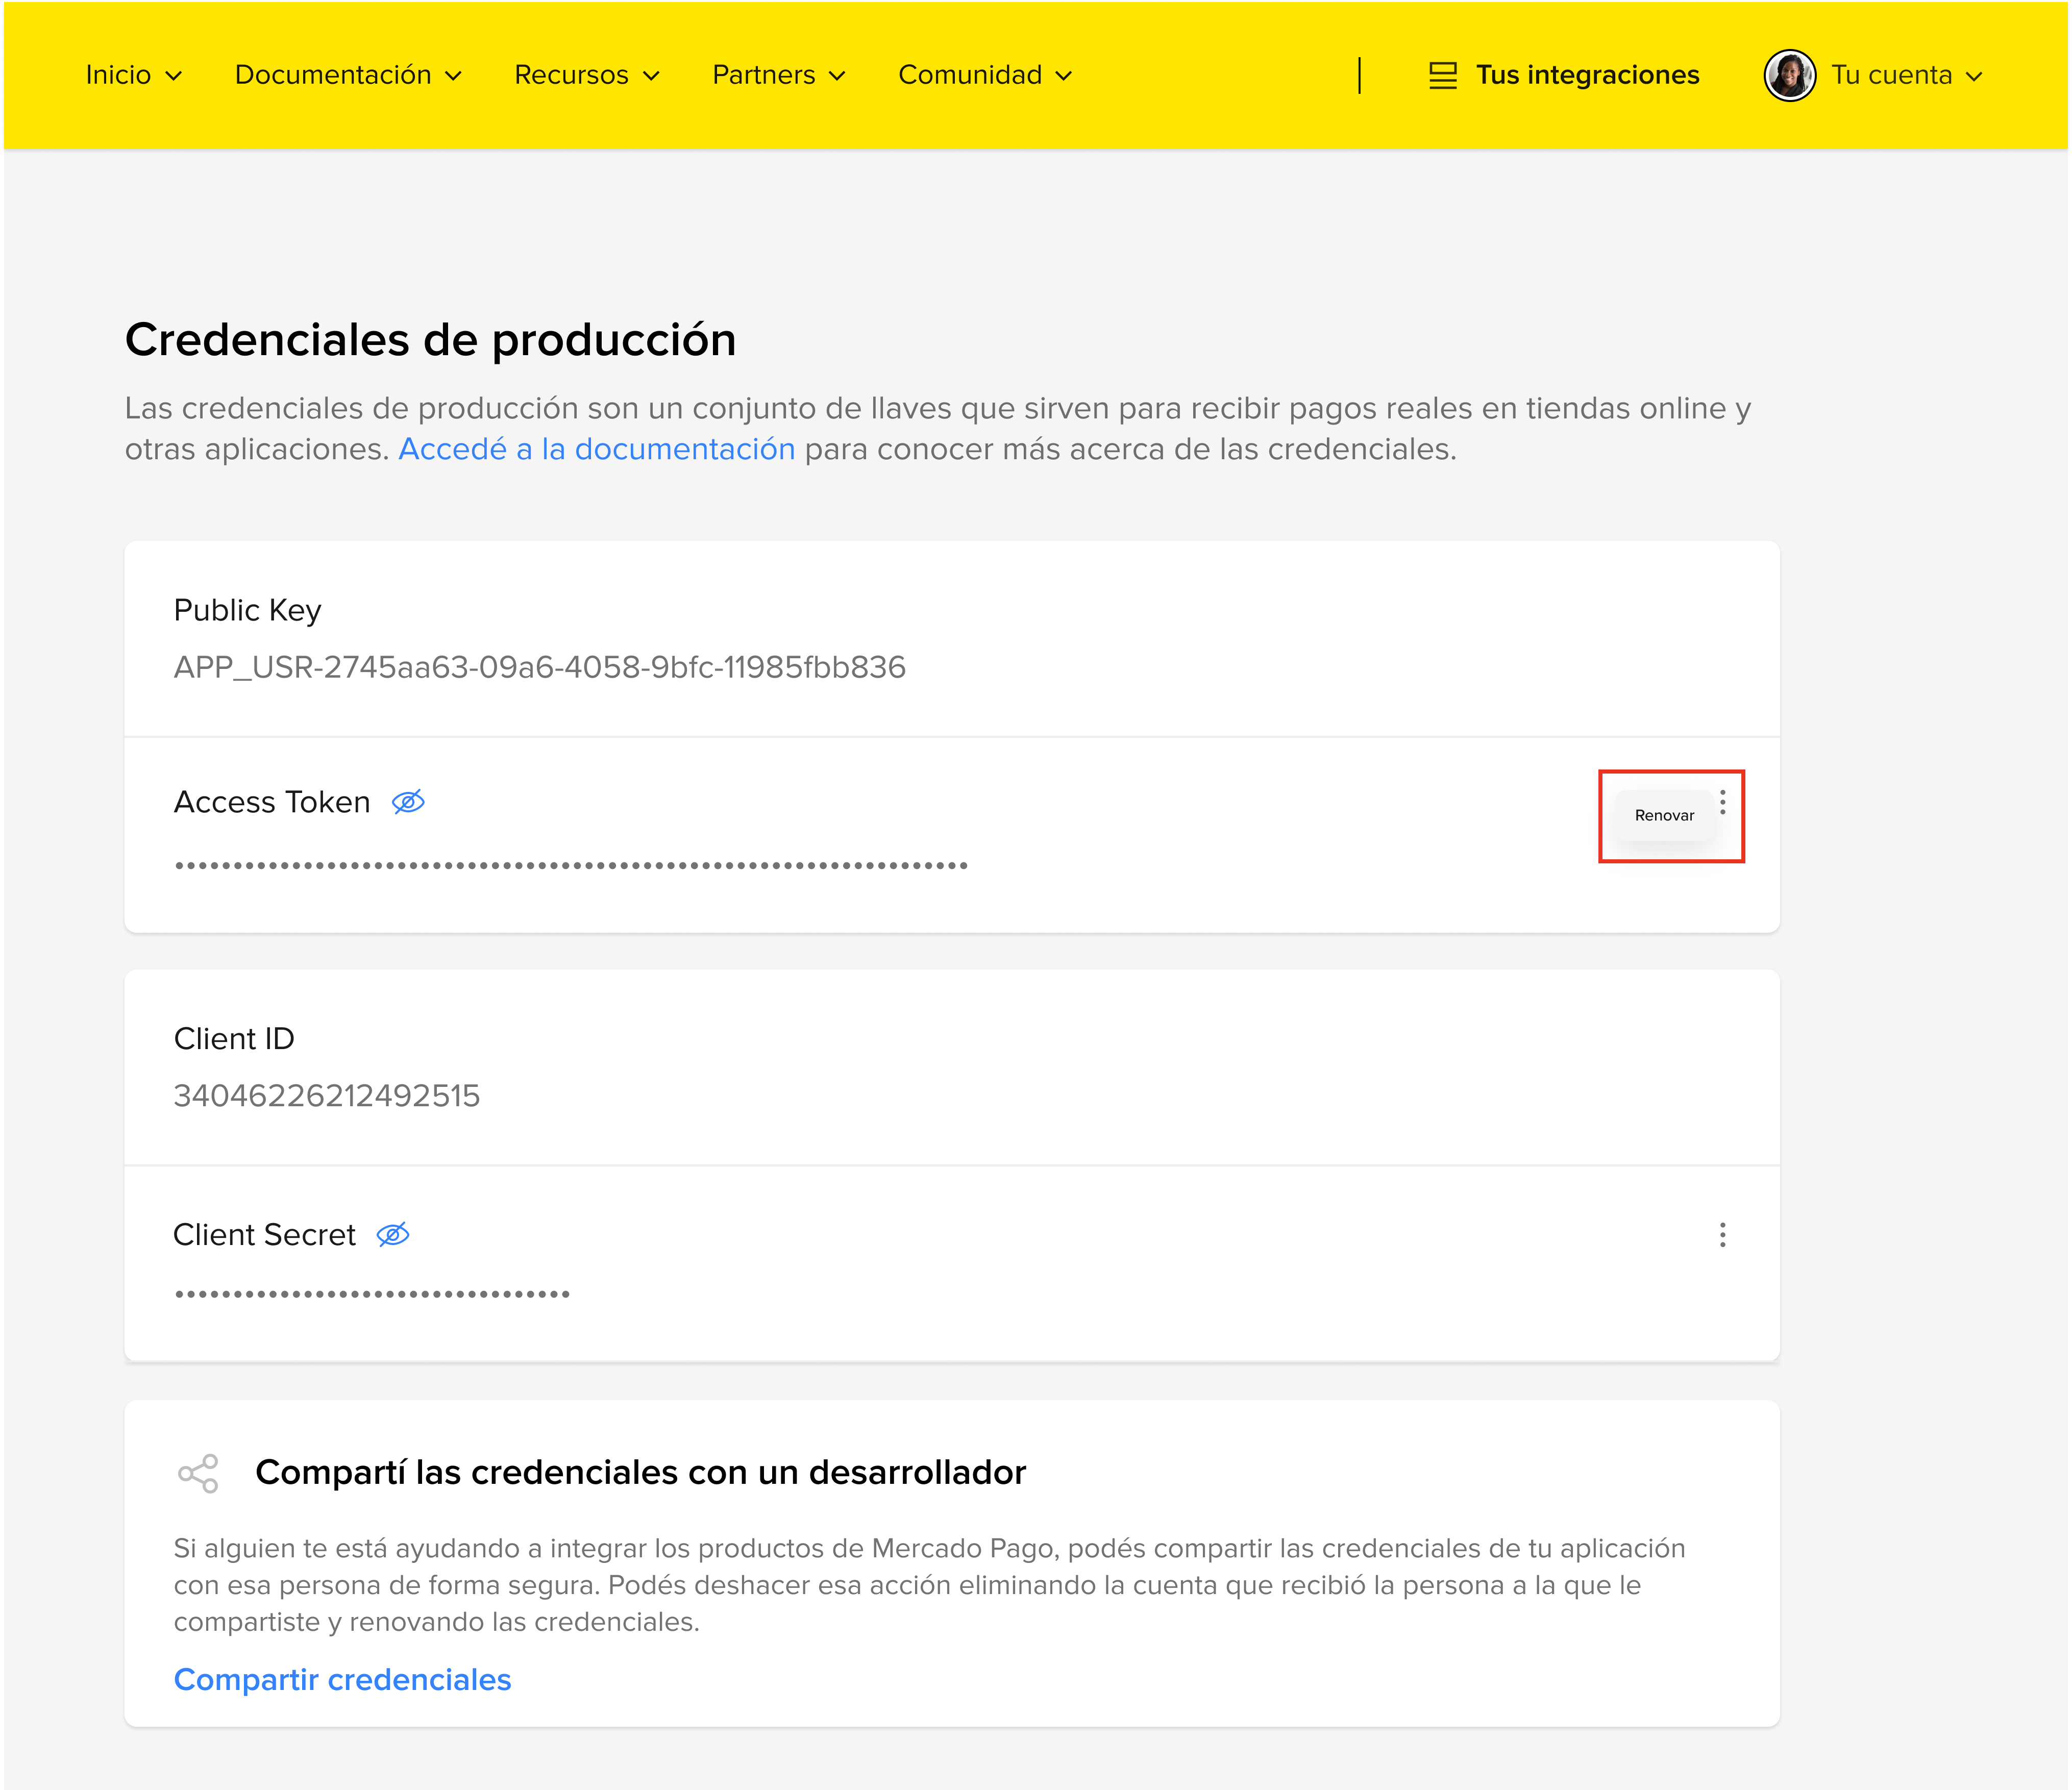Expand the Comunidad chevron arrow

[1064, 76]
